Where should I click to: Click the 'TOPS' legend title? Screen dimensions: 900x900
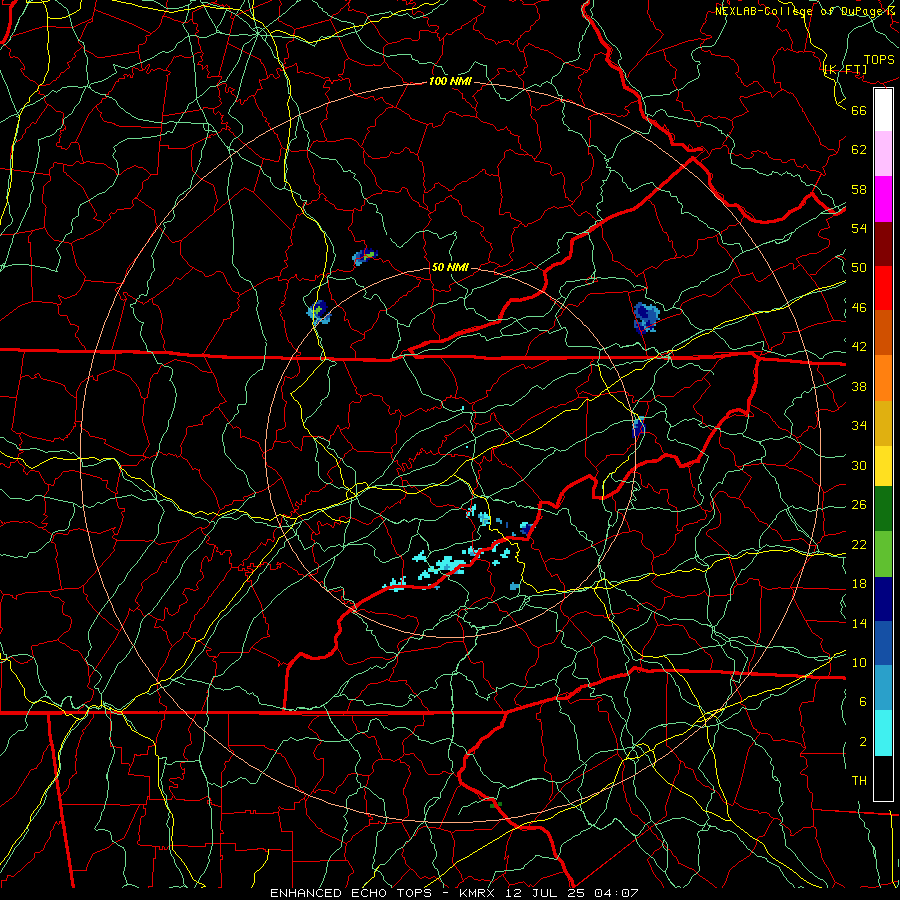pos(879,60)
